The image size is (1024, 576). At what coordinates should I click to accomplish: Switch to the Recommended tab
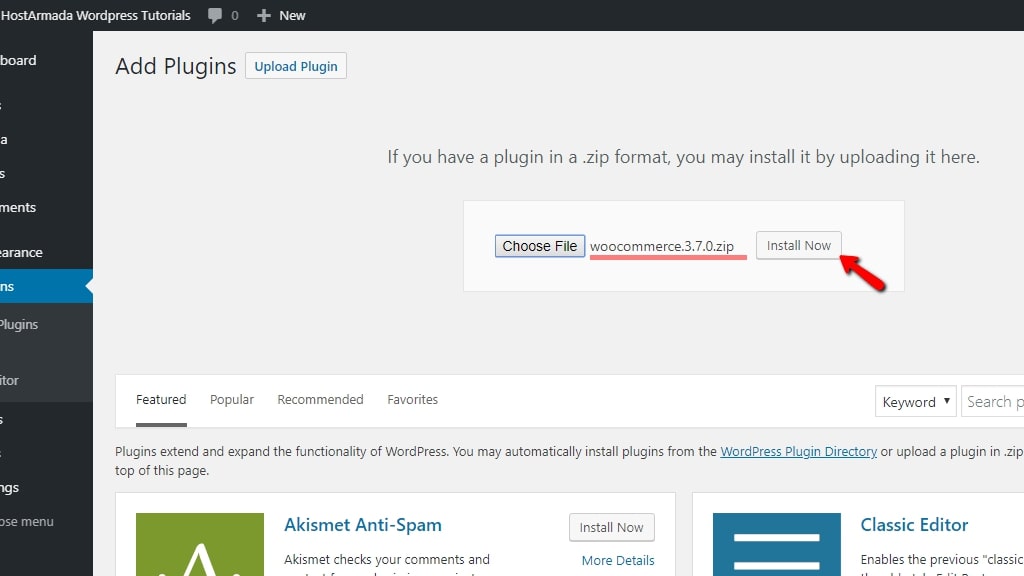click(x=320, y=400)
